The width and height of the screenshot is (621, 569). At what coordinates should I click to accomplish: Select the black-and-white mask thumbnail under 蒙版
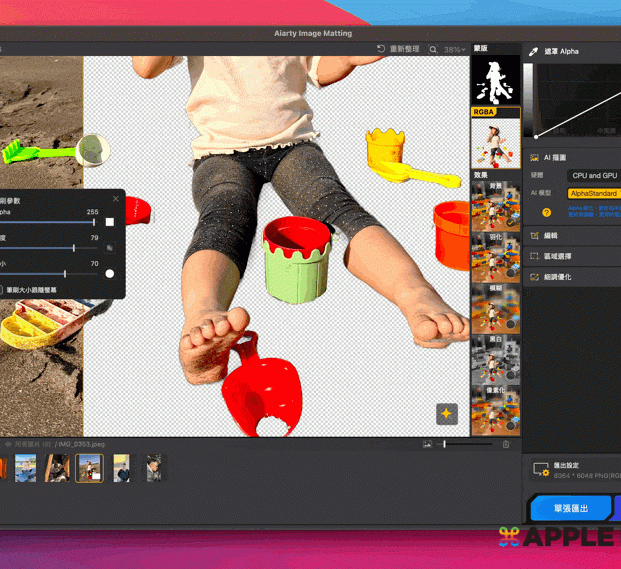tap(495, 79)
